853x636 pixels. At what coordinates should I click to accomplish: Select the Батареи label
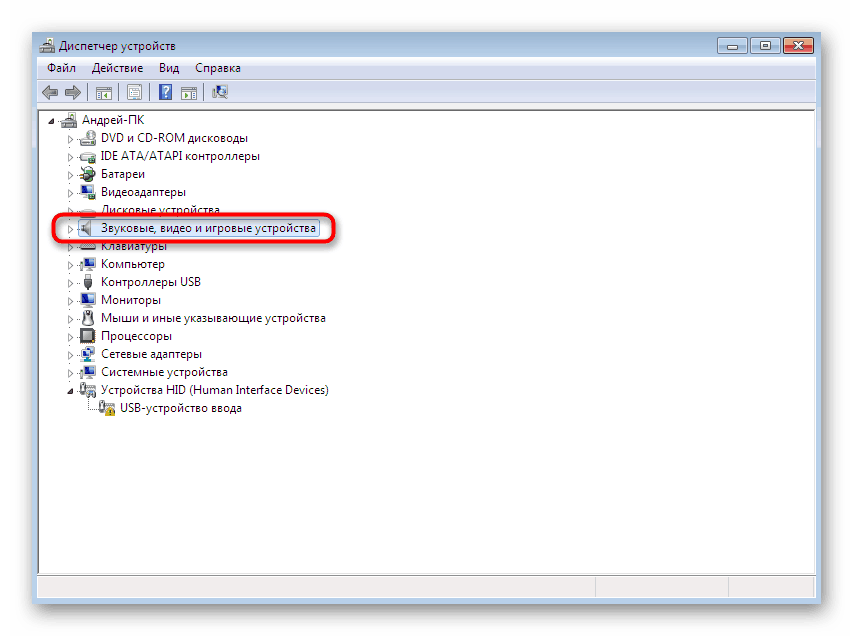(123, 174)
